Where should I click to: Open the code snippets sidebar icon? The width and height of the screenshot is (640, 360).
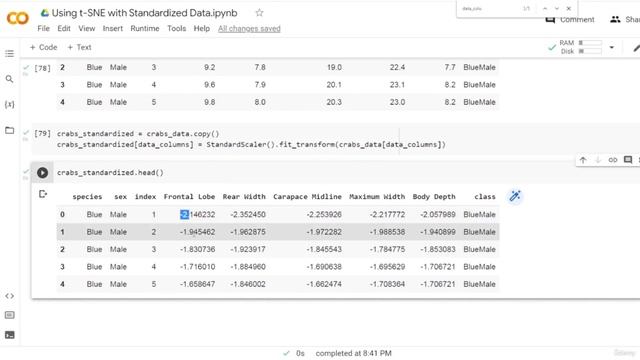tap(9, 296)
